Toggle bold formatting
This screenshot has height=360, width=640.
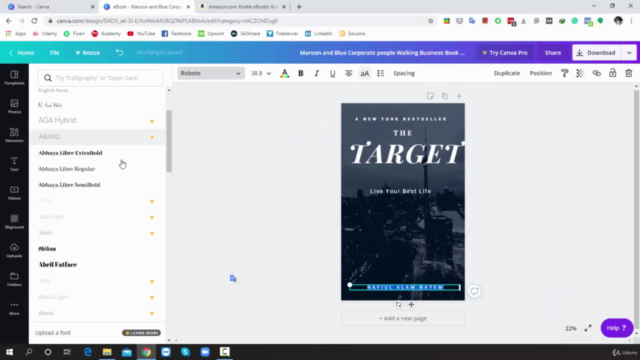301,73
